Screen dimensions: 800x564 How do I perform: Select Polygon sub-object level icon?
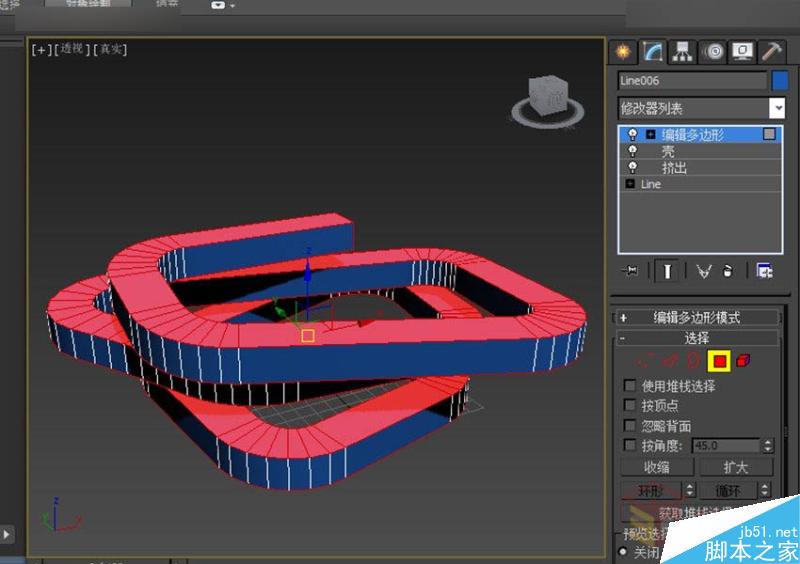tap(718, 361)
